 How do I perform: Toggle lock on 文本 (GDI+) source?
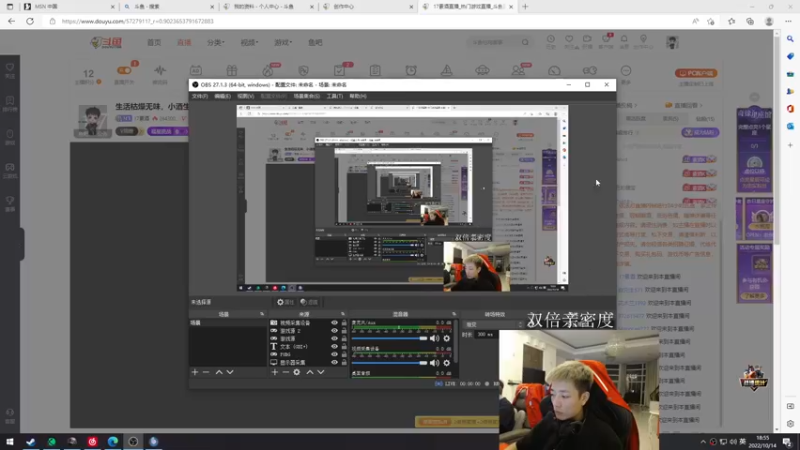[x=344, y=346]
